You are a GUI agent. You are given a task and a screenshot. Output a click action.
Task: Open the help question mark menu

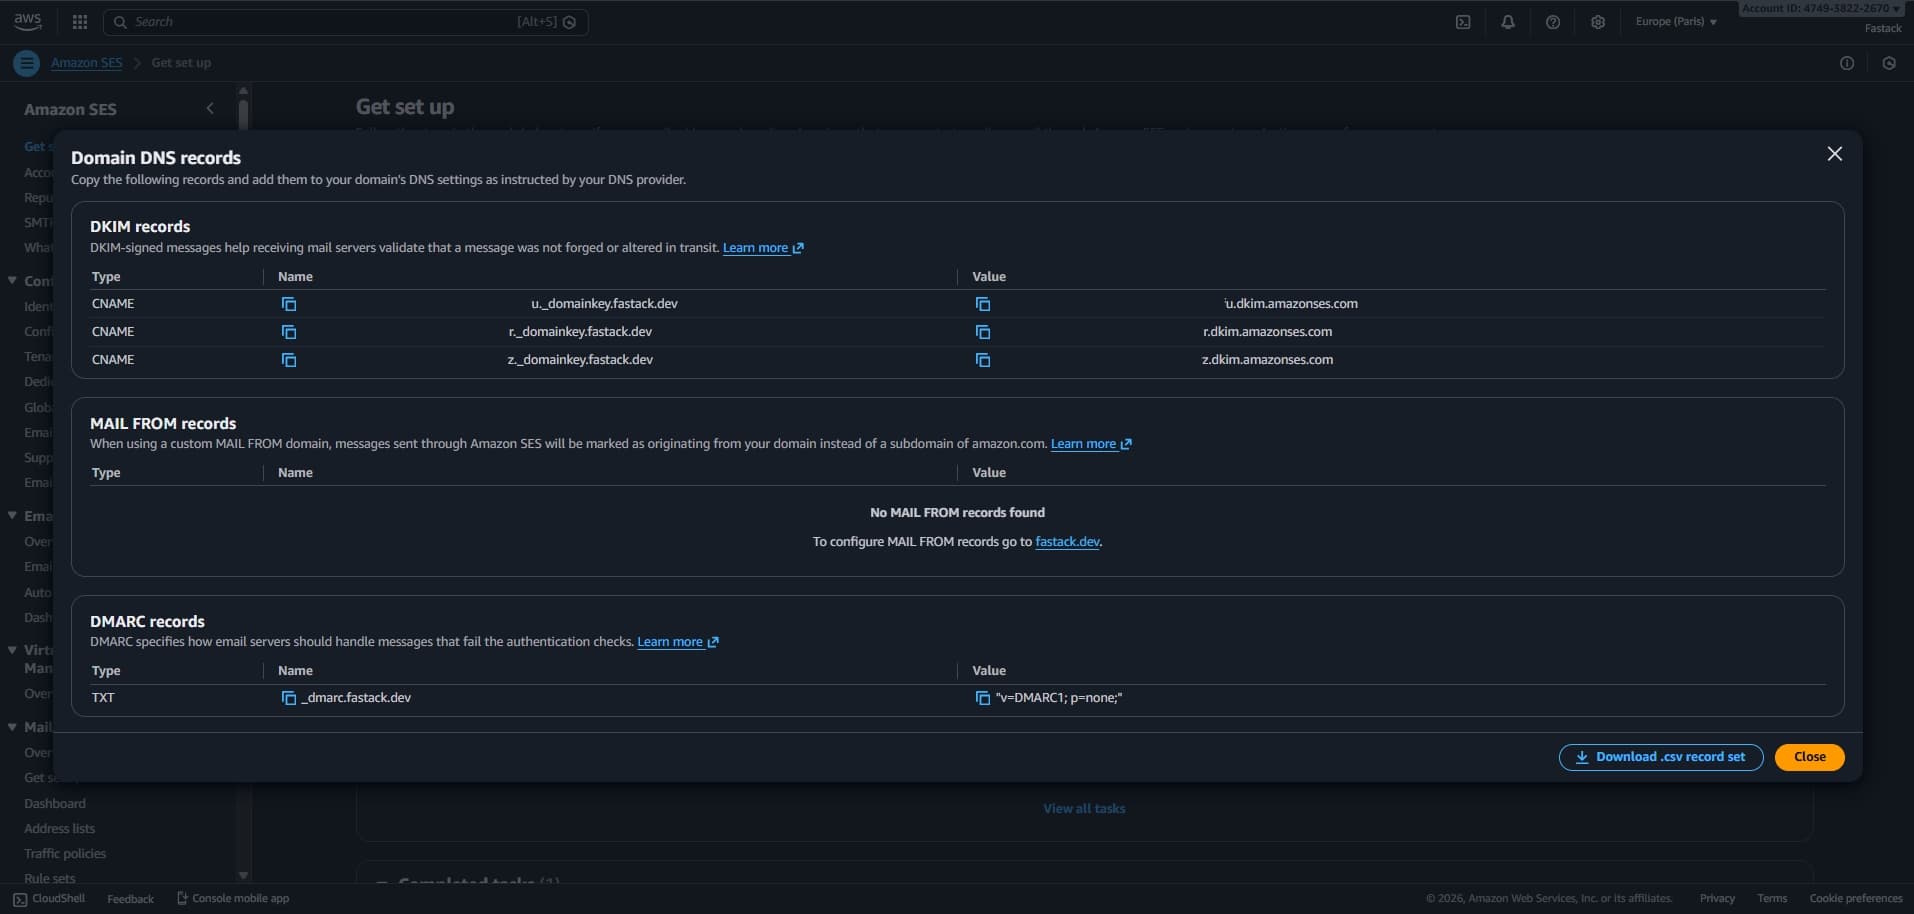click(x=1553, y=22)
